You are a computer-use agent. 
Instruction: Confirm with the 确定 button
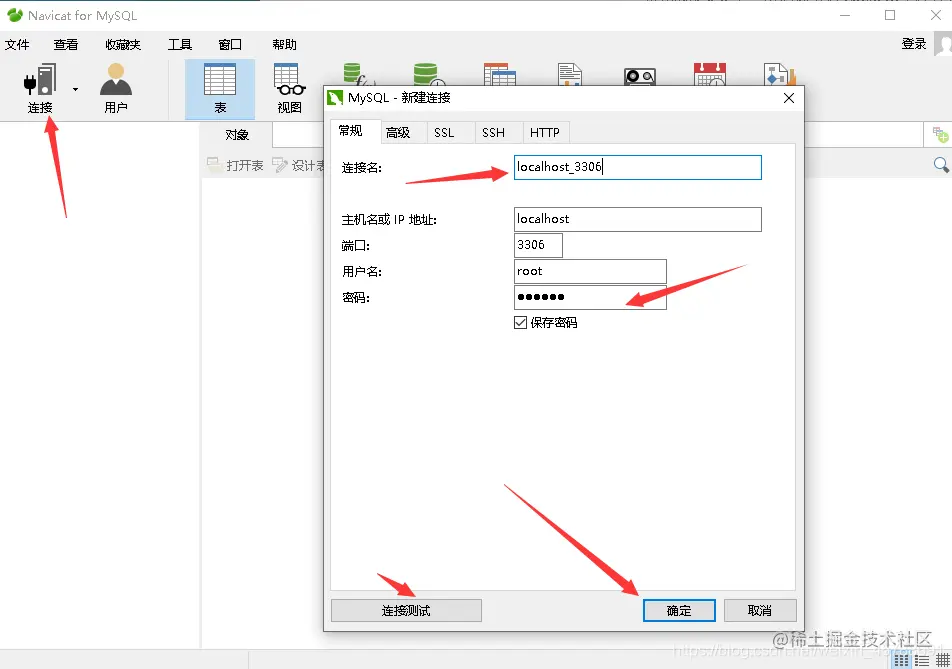coord(679,611)
